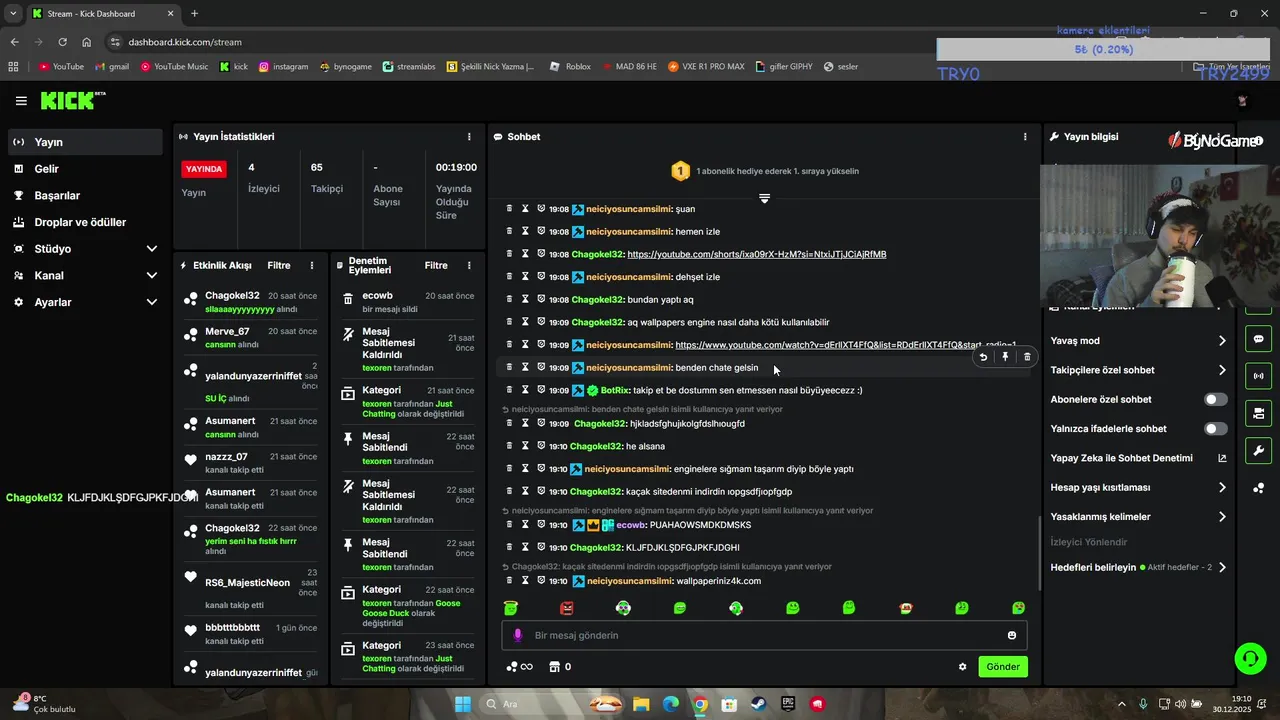Click the purple microphone icon in message box
The width and height of the screenshot is (1280, 720).
pos(517,635)
